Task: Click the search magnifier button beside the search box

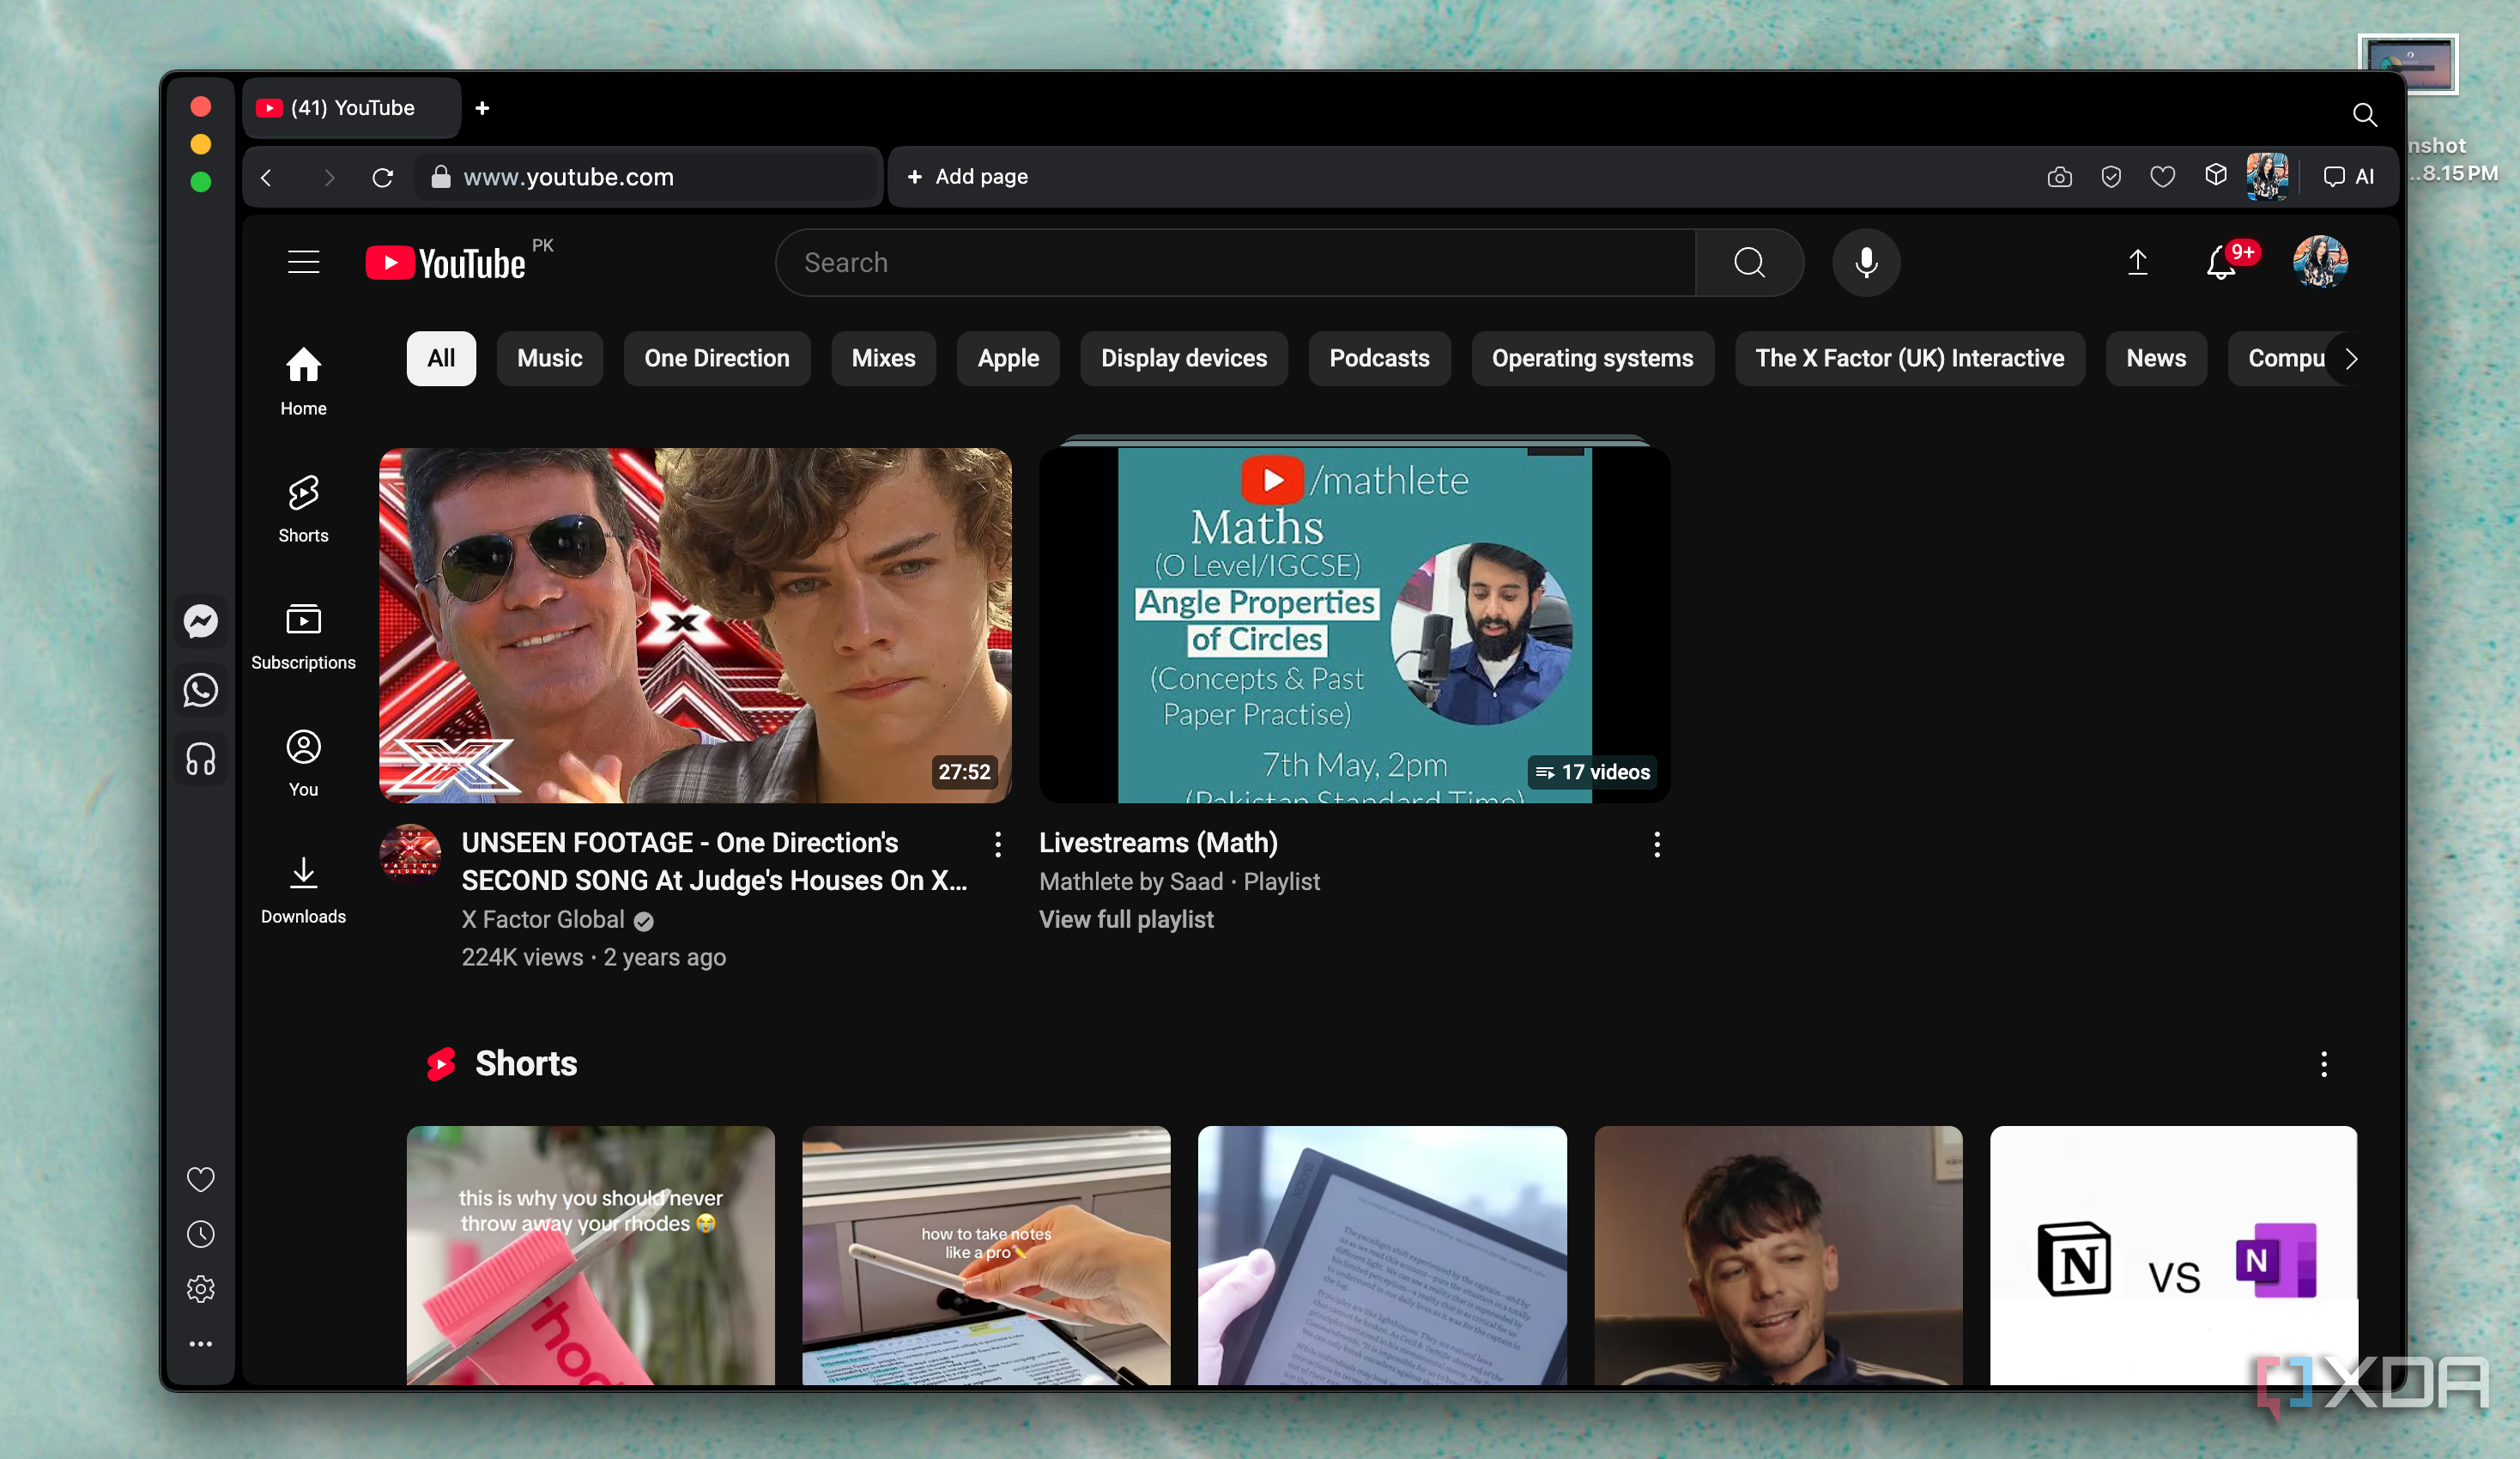Action: pos(1749,262)
